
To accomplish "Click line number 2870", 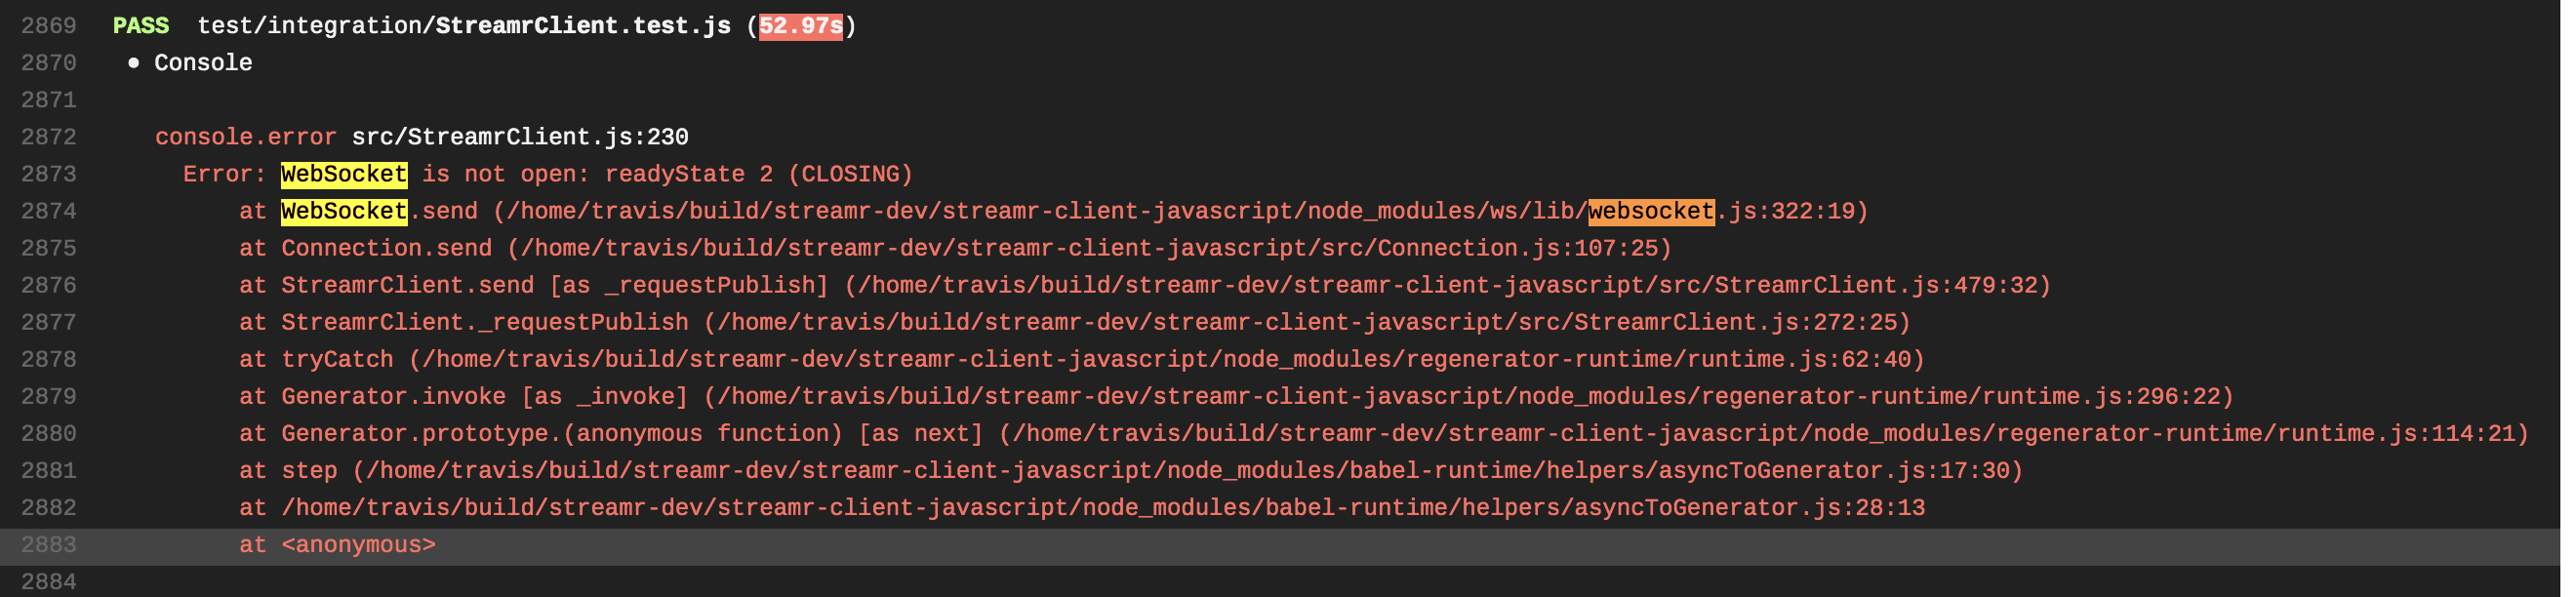I will coord(49,63).
